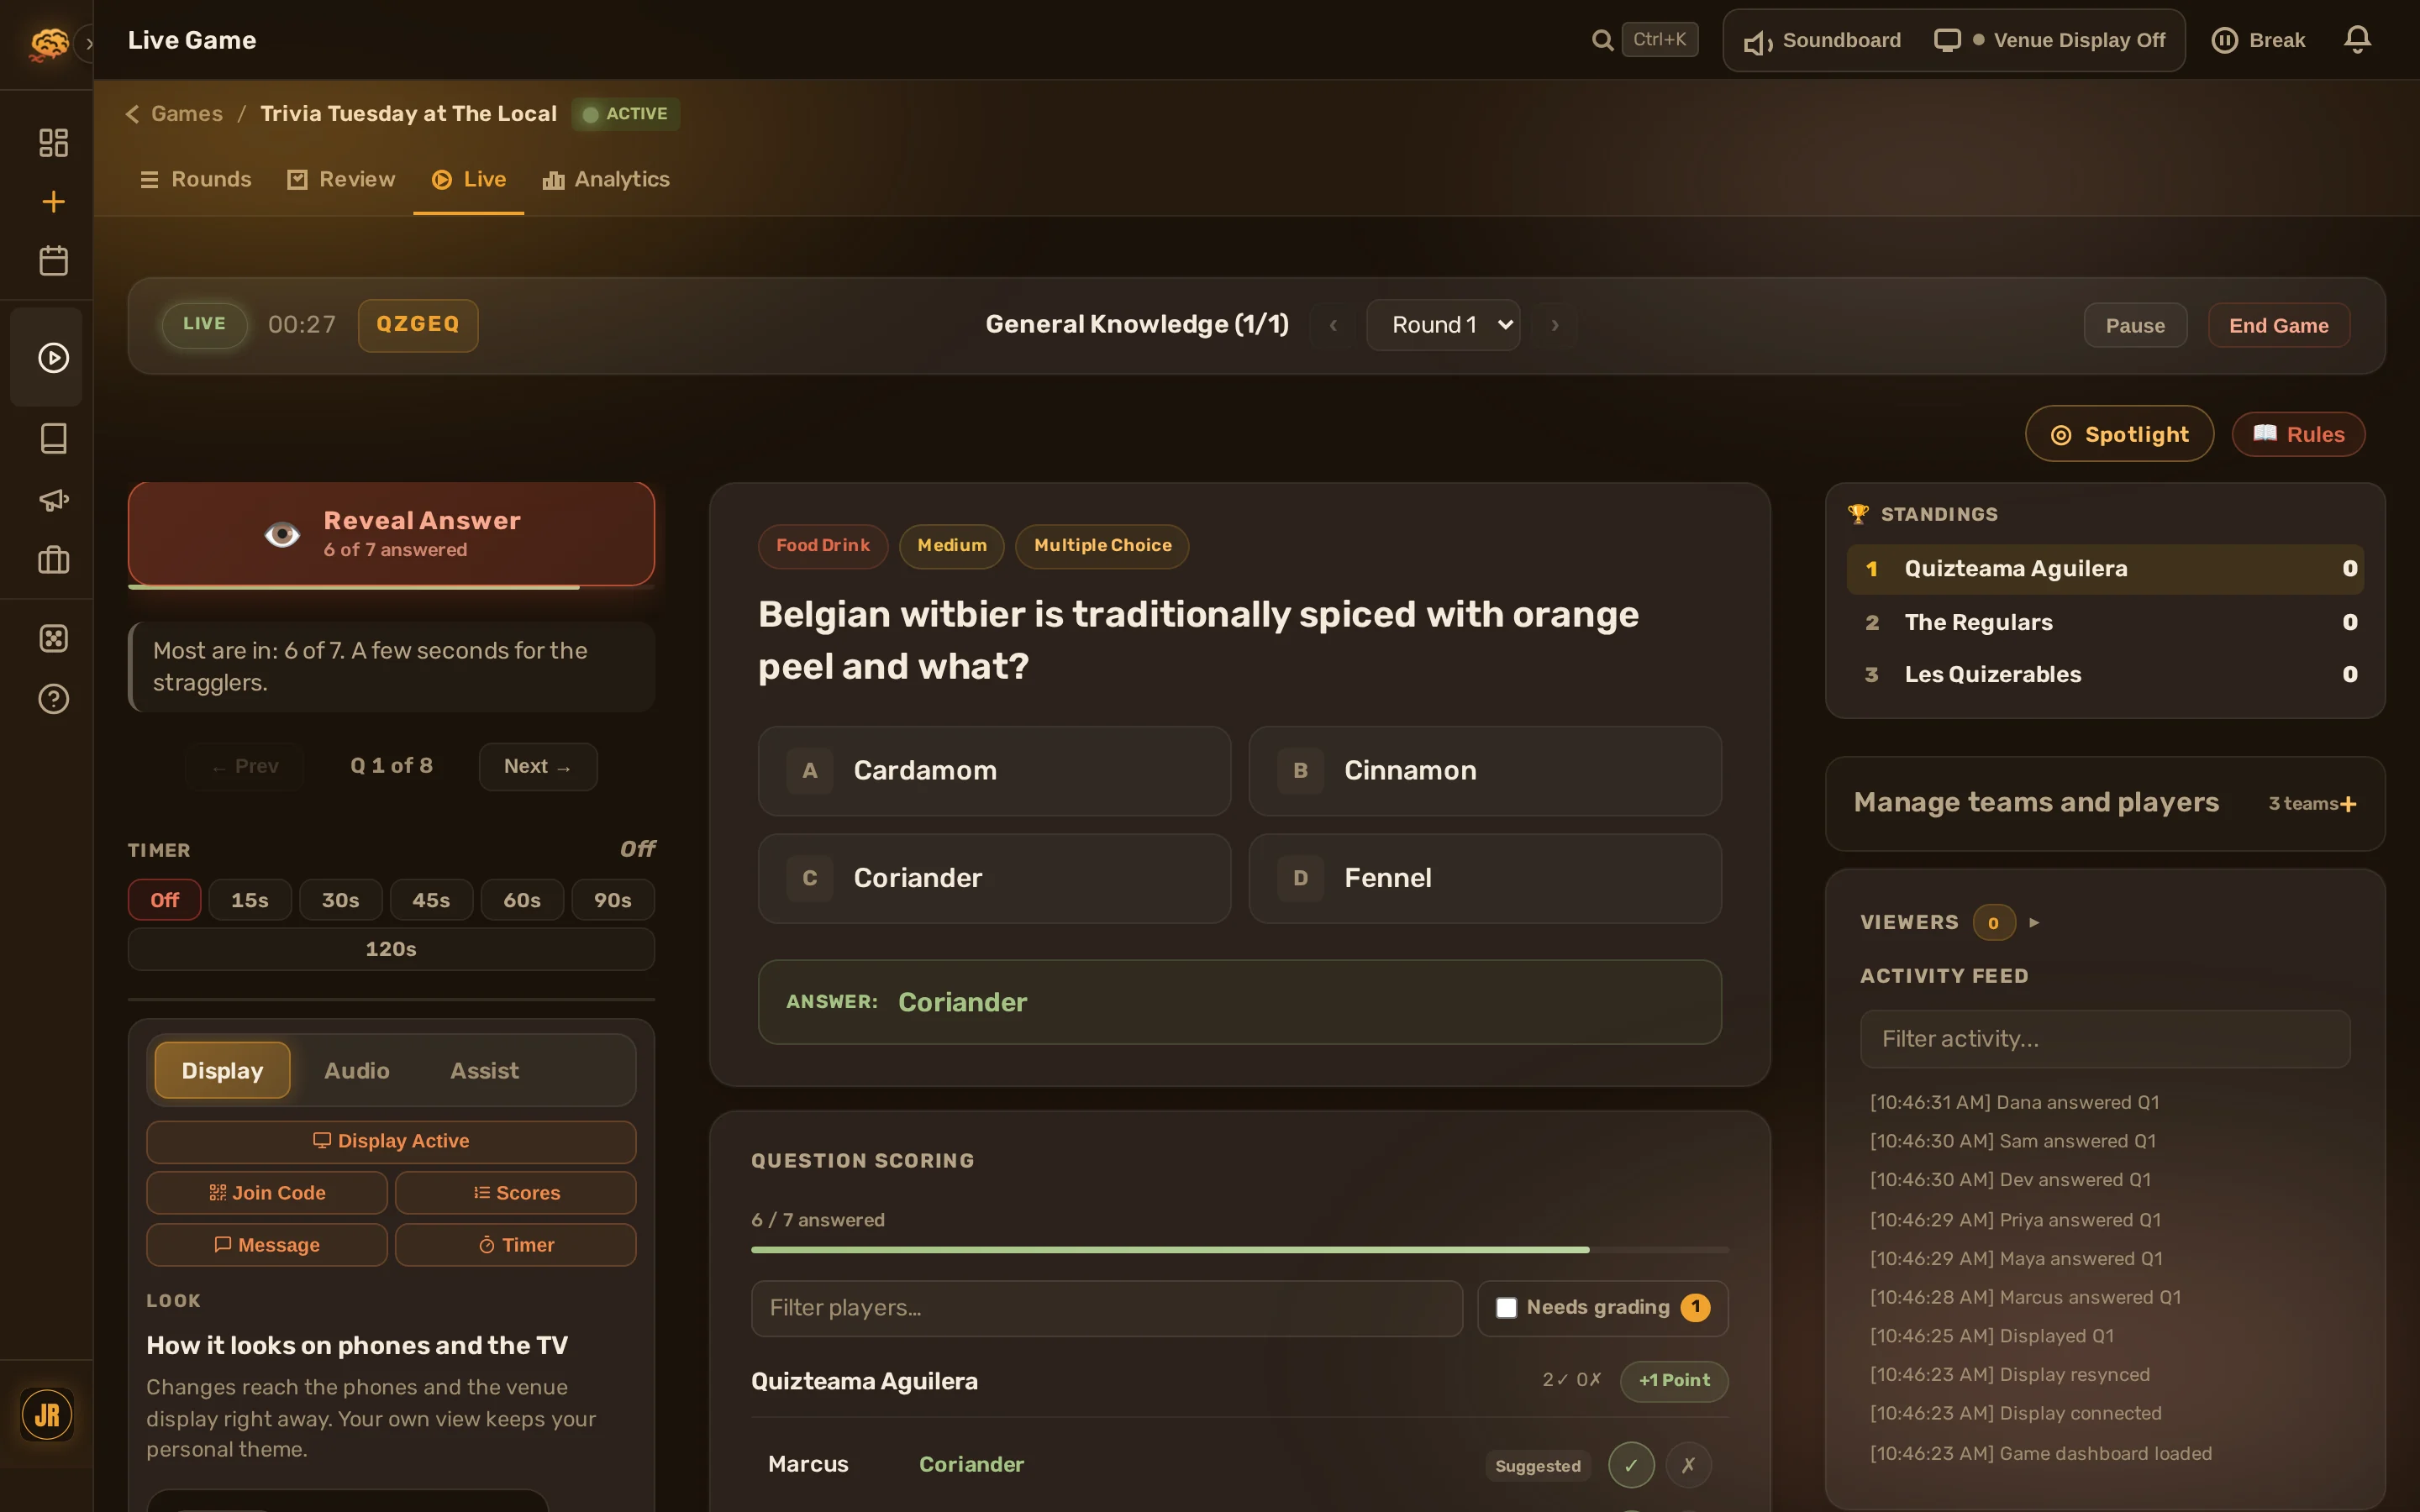Click the Filter players input field

point(1106,1308)
